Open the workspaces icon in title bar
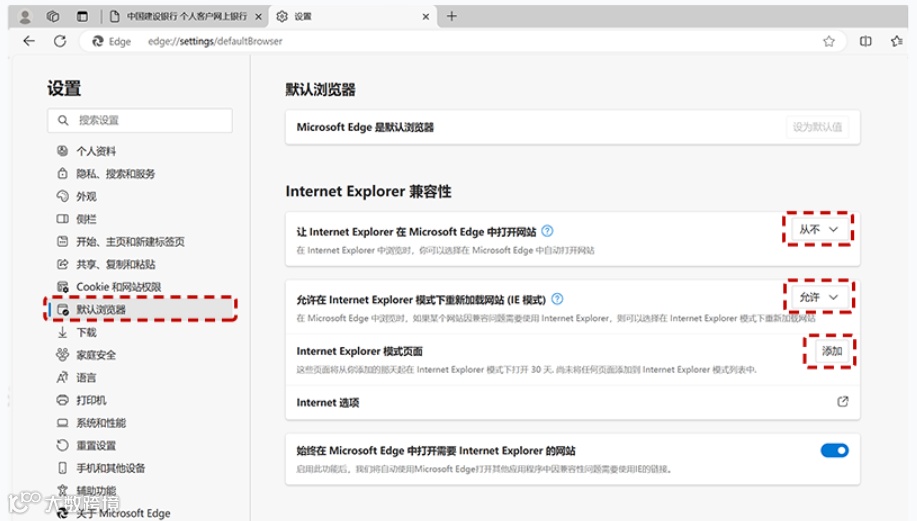This screenshot has width=917, height=521. (53, 17)
